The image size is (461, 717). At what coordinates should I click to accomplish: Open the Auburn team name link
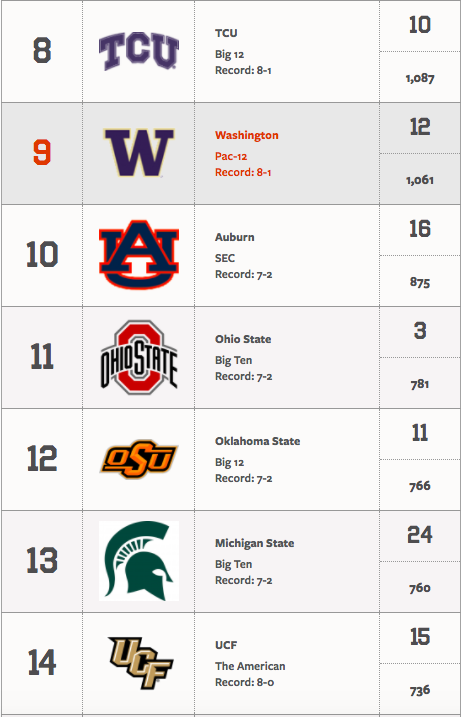(235, 237)
